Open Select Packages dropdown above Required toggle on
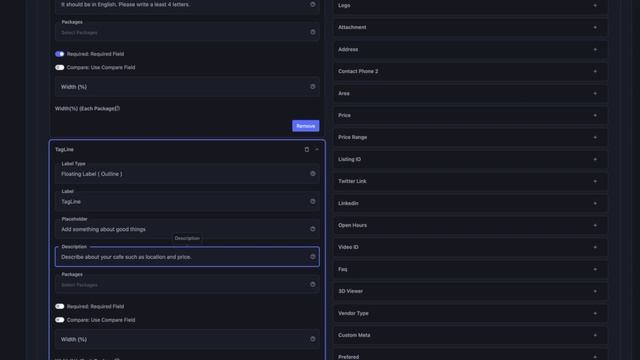Viewport: 640px width, 360px height. 187,32
